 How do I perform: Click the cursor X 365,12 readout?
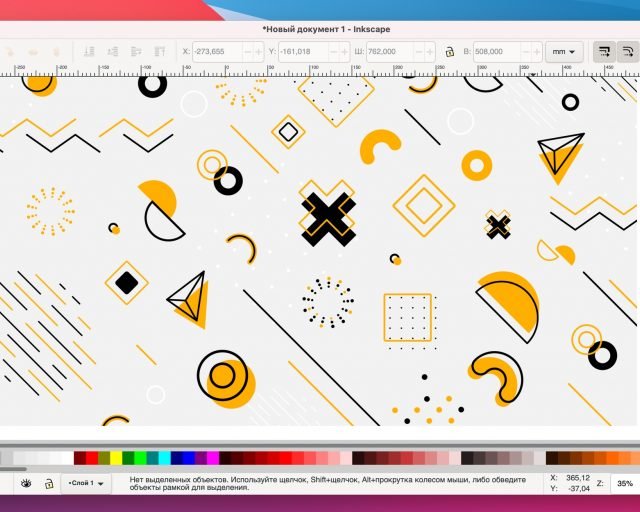(x=570, y=478)
